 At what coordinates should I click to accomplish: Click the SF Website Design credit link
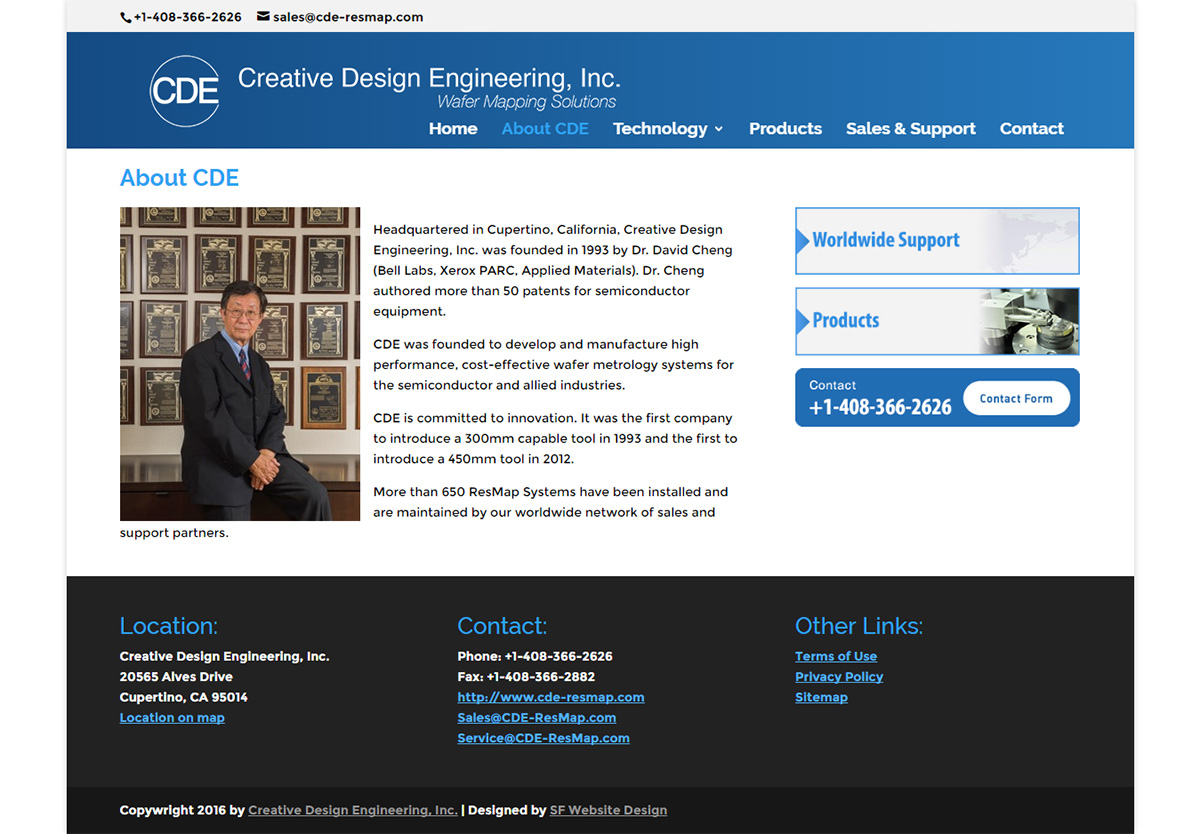(x=608, y=810)
